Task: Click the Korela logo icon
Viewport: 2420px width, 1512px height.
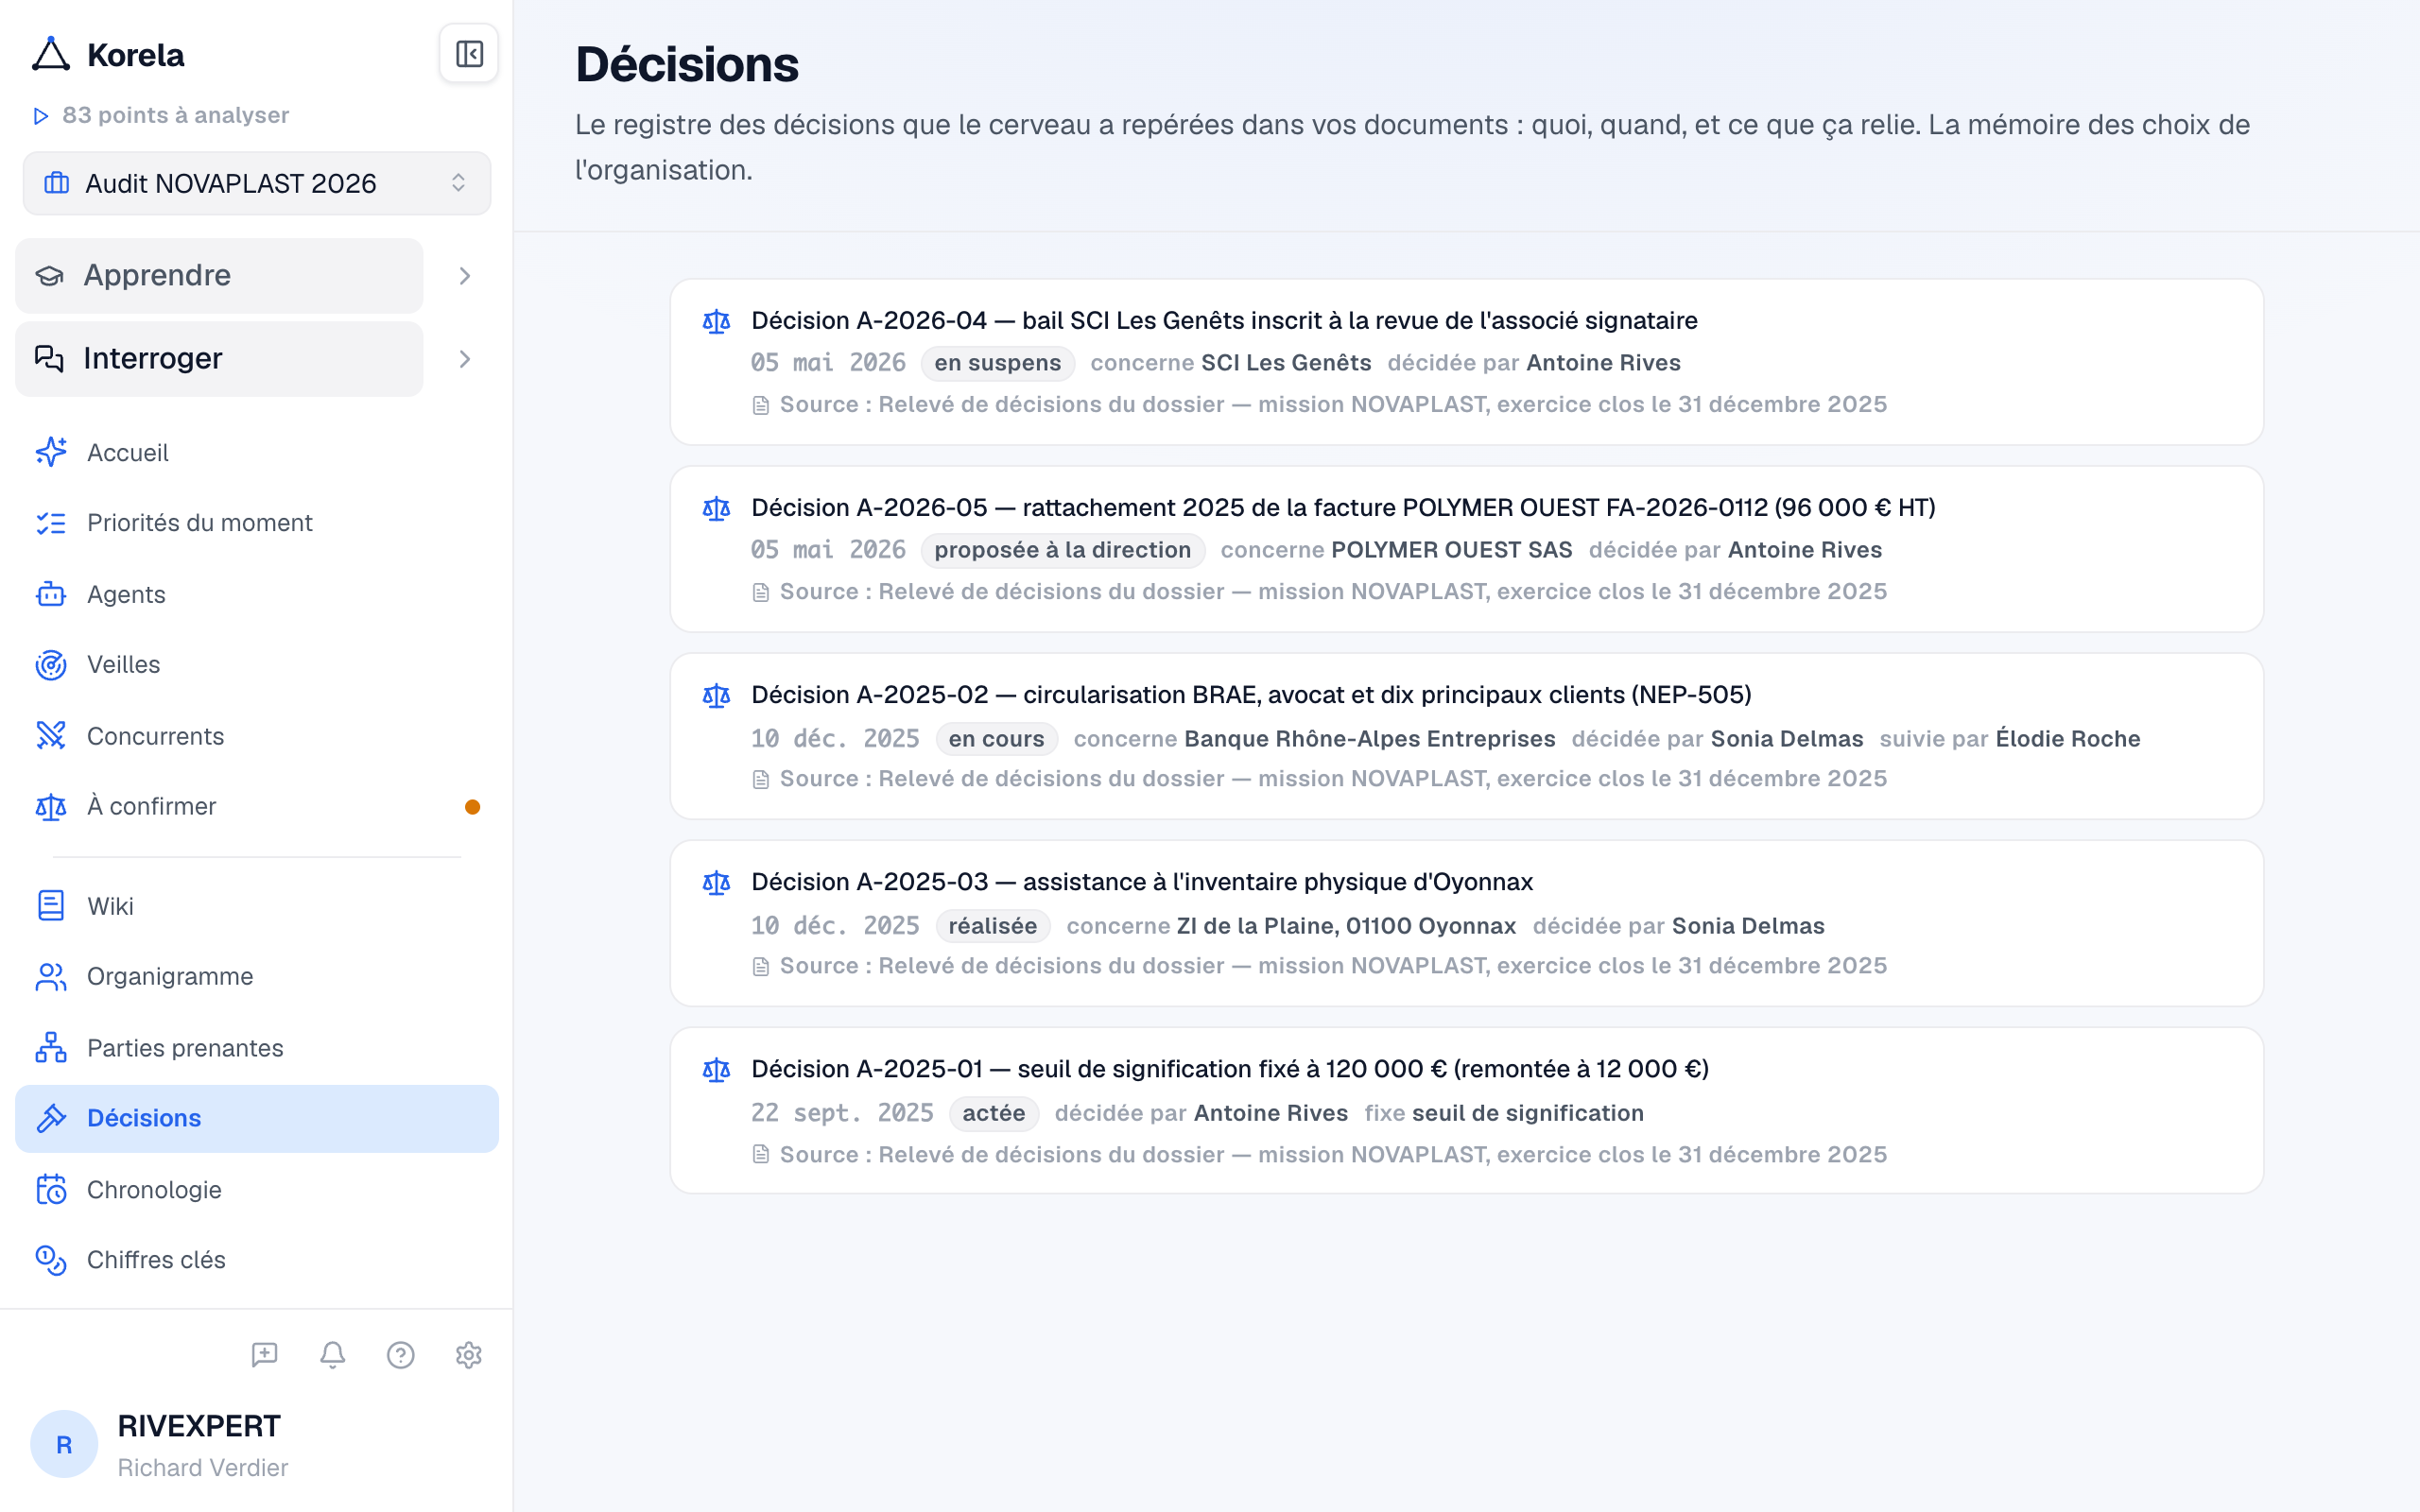Action: [51, 55]
